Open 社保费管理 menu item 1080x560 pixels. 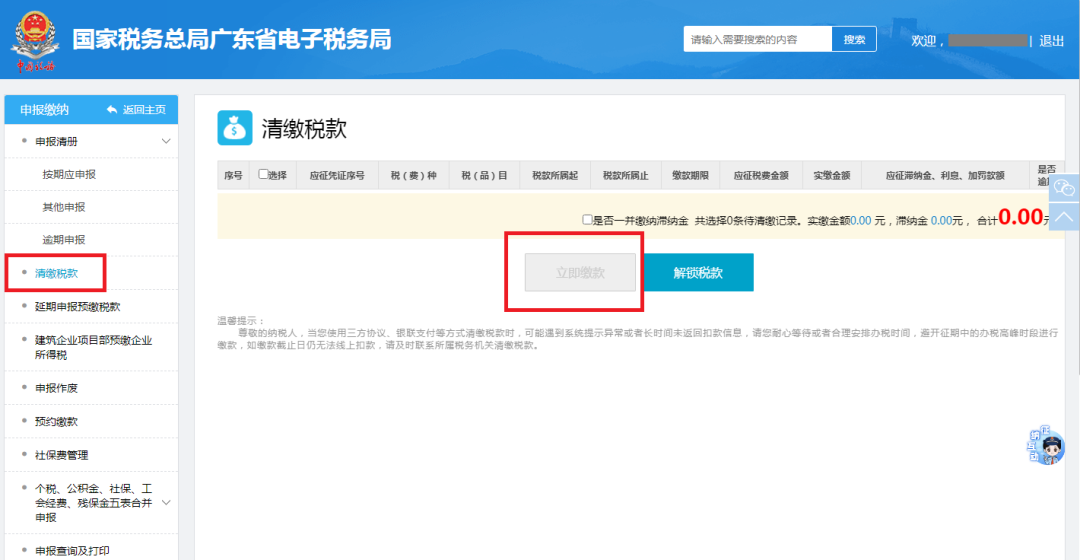click(61, 455)
